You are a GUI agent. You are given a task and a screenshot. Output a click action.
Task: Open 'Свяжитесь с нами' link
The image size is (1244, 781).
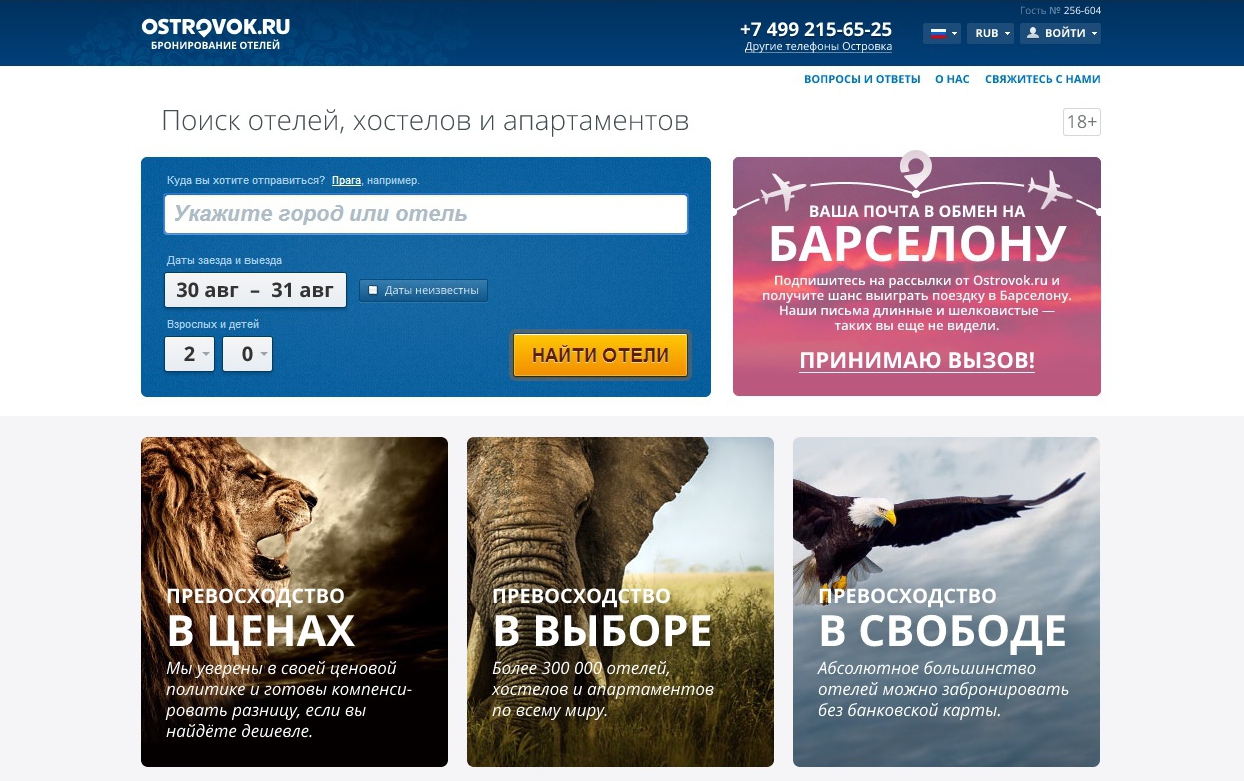pyautogui.click(x=1043, y=79)
